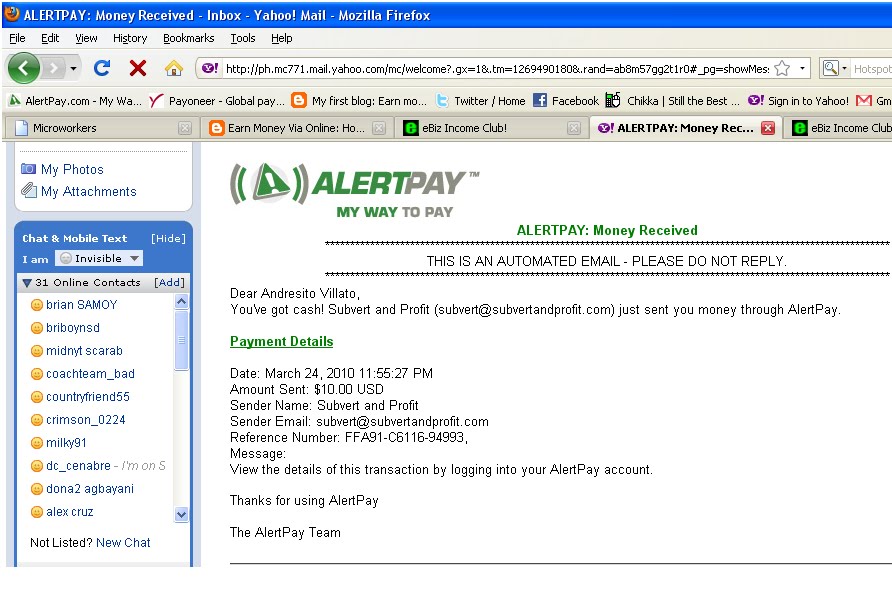This screenshot has height=600, width=892.
Task: Stop loading the page with red X
Action: click(x=138, y=69)
